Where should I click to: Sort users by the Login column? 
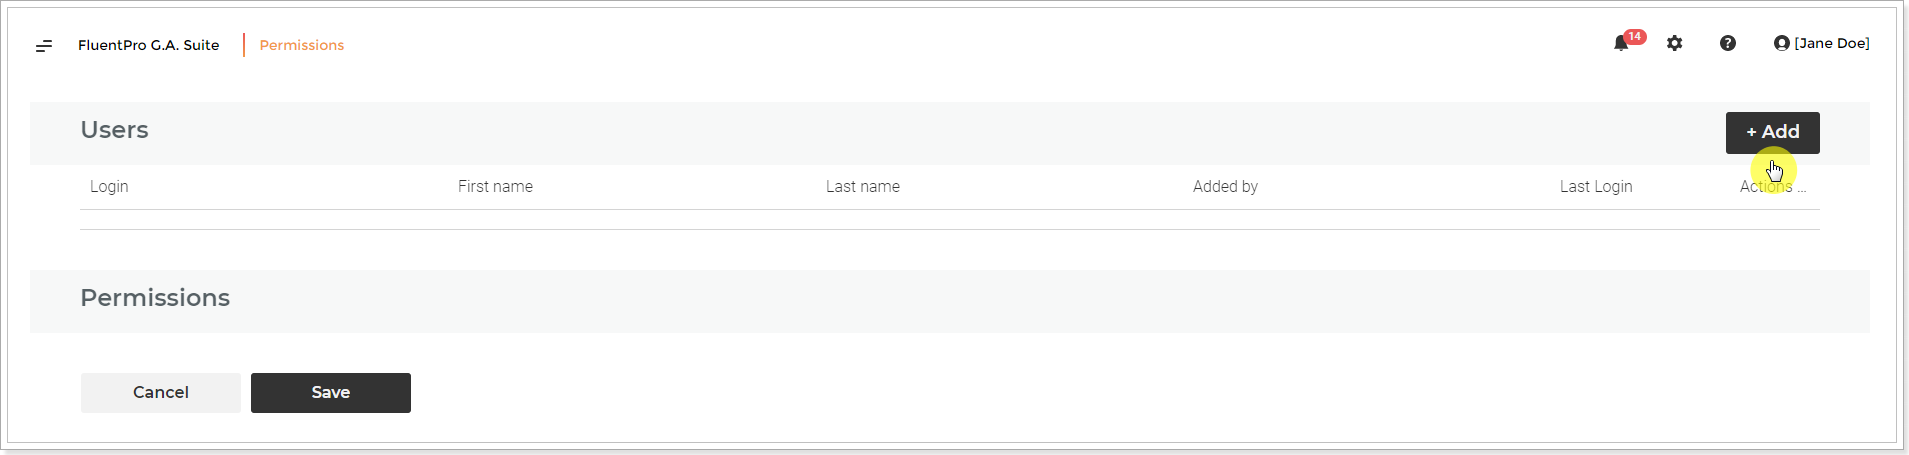109,186
